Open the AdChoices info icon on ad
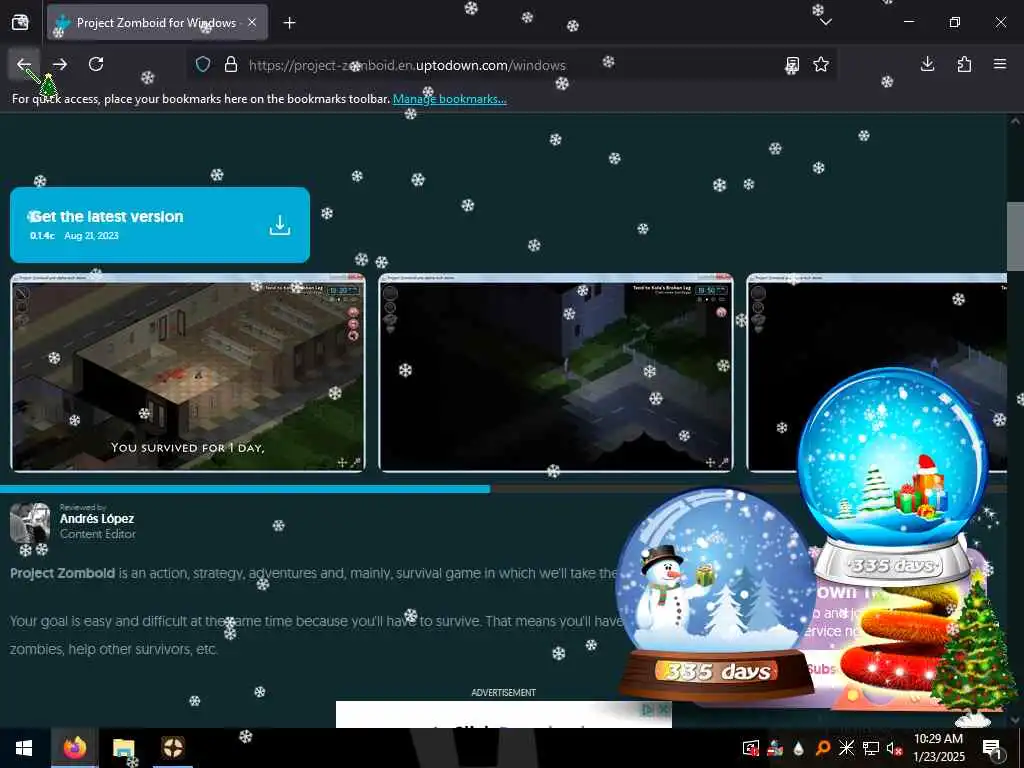The width and height of the screenshot is (1024, 768). [x=648, y=709]
